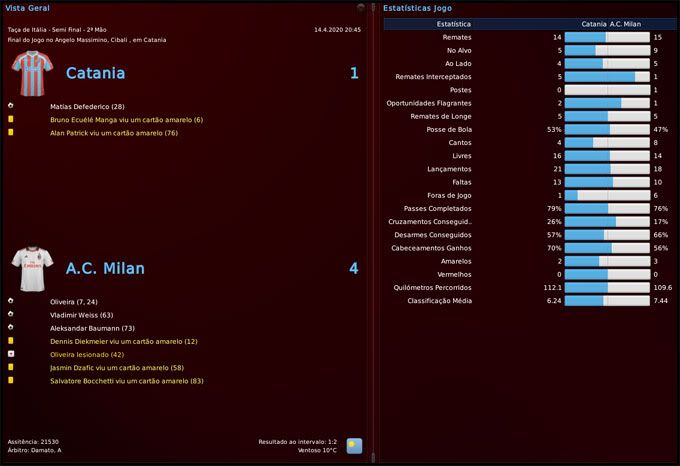Screen dimensions: 680x466
Task: Select Jasmin Dzafic yellow card event
Action: click(x=117, y=367)
